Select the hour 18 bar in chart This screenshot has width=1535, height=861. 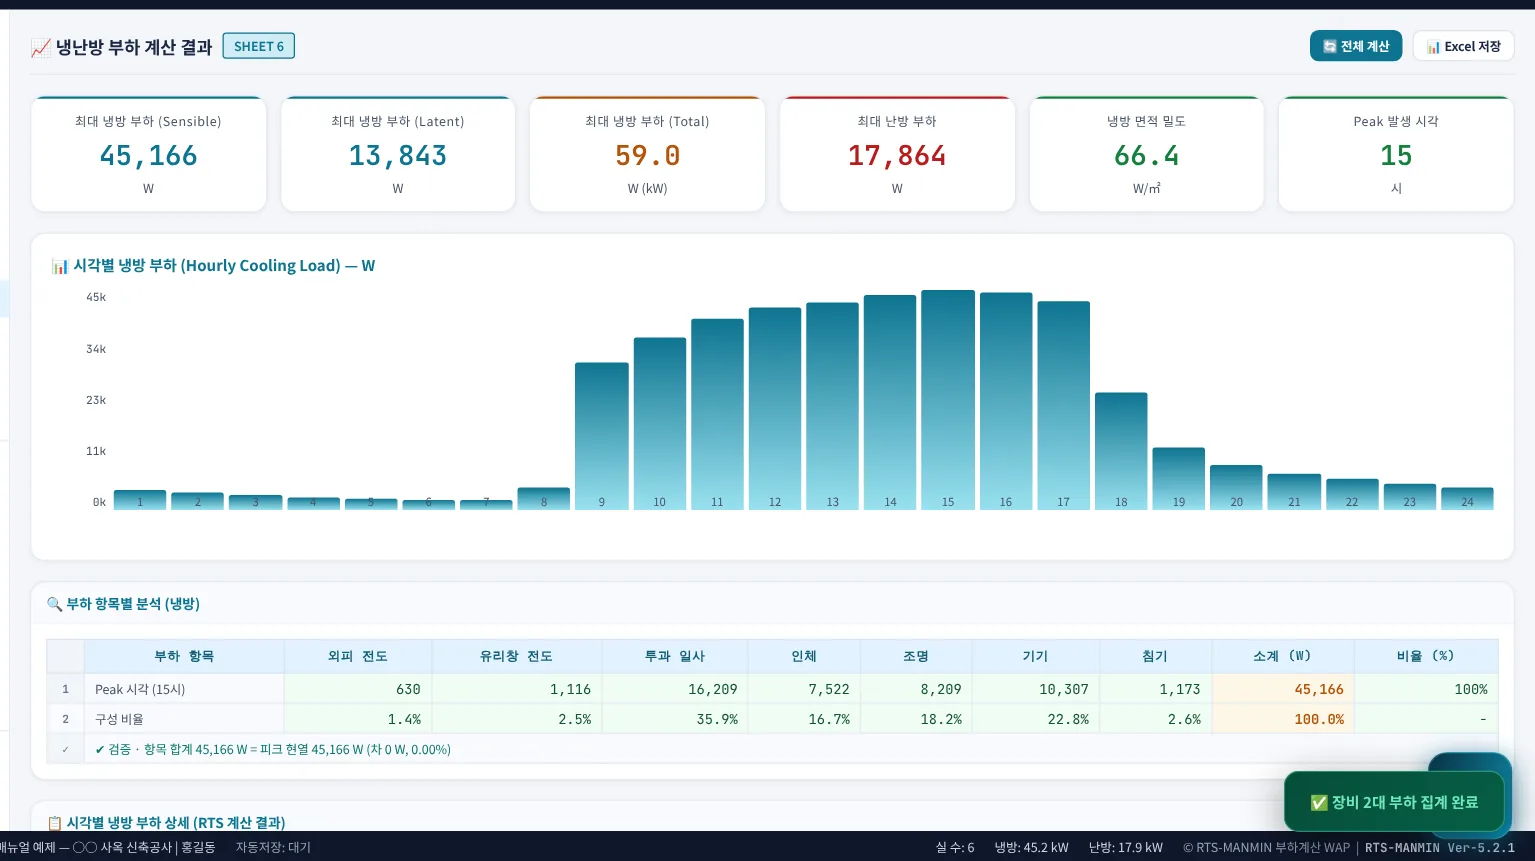coord(1121,451)
